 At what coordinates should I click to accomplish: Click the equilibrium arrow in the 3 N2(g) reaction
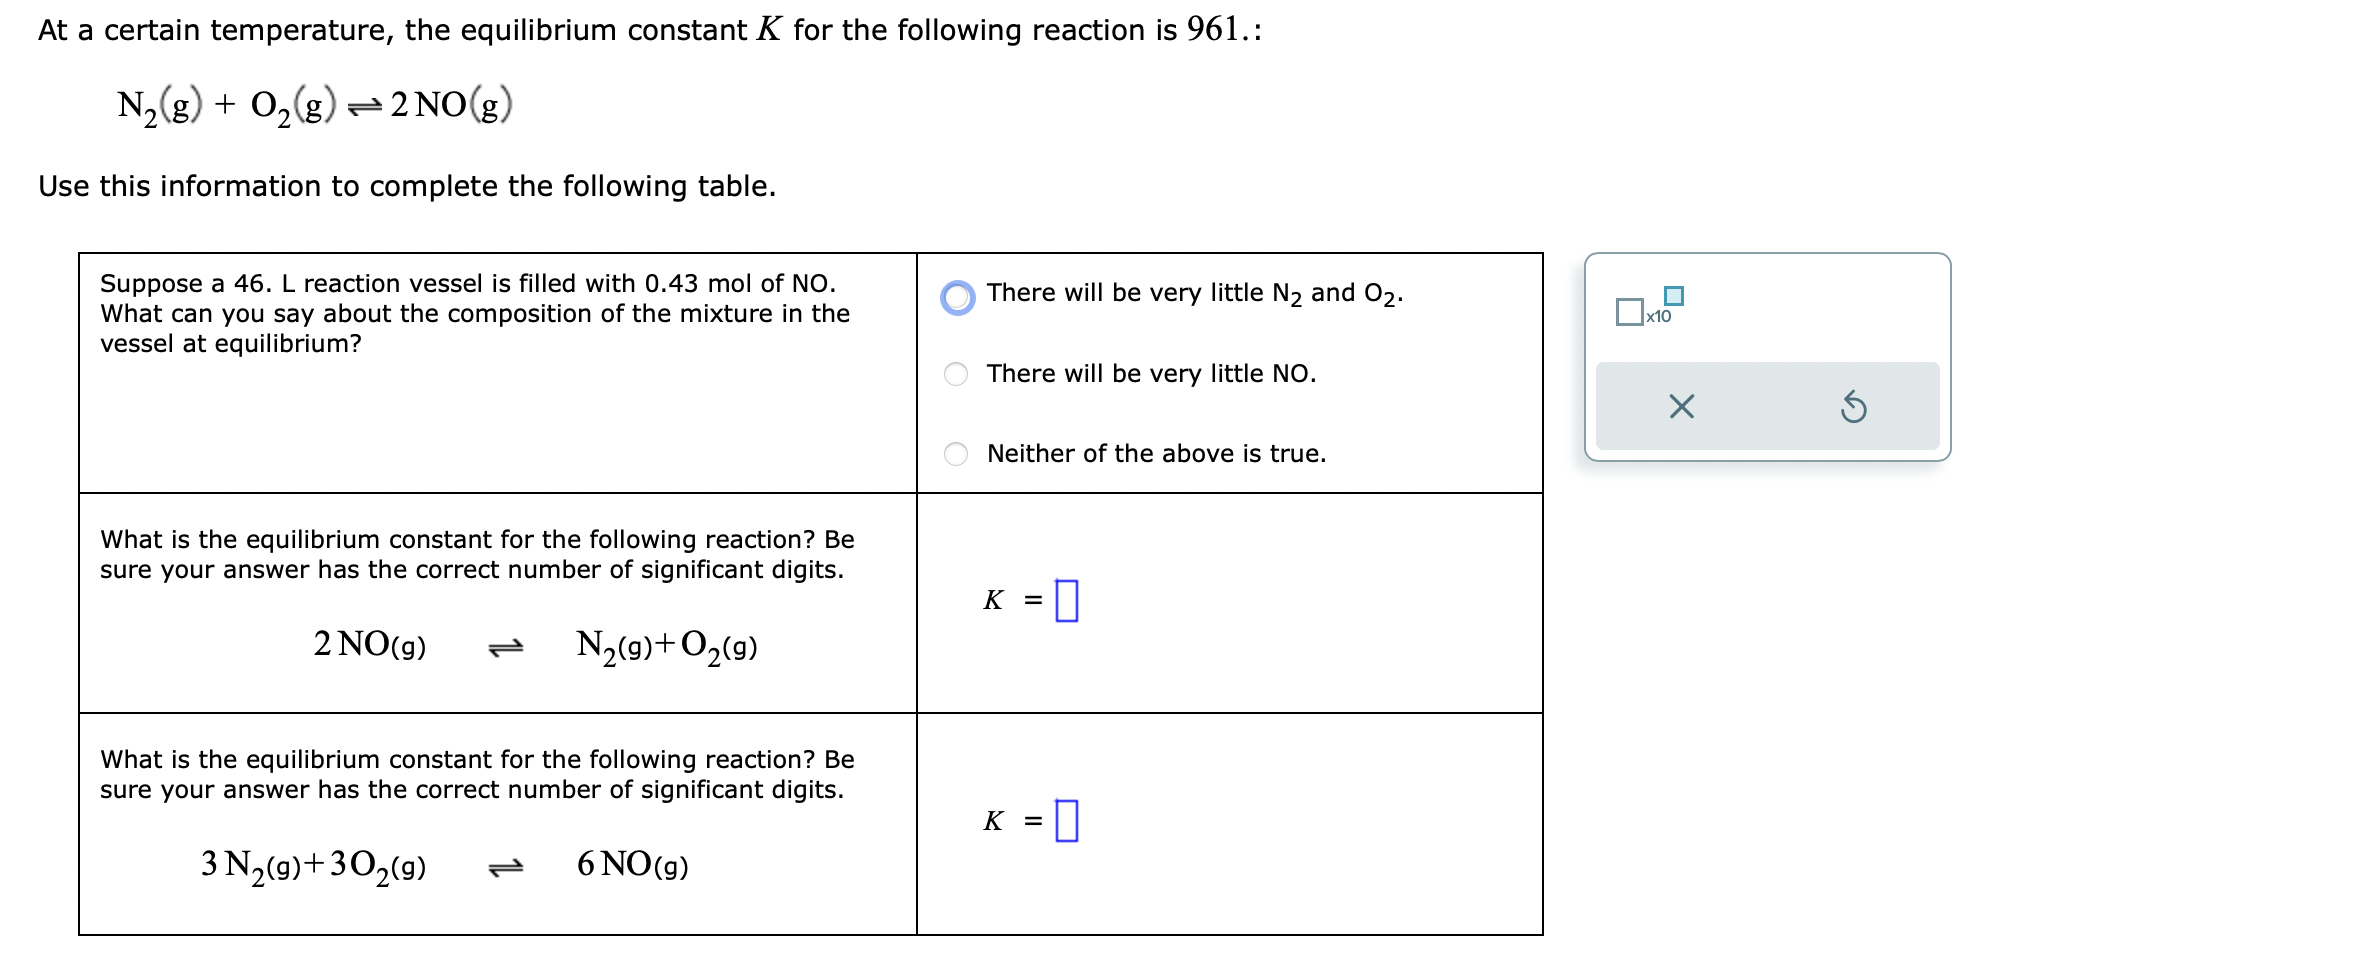tap(508, 866)
